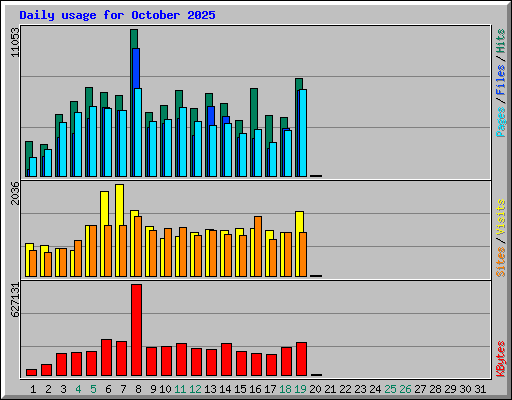Click day label 24 on the x-axis
The height and width of the screenshot is (400, 512).
(x=375, y=389)
